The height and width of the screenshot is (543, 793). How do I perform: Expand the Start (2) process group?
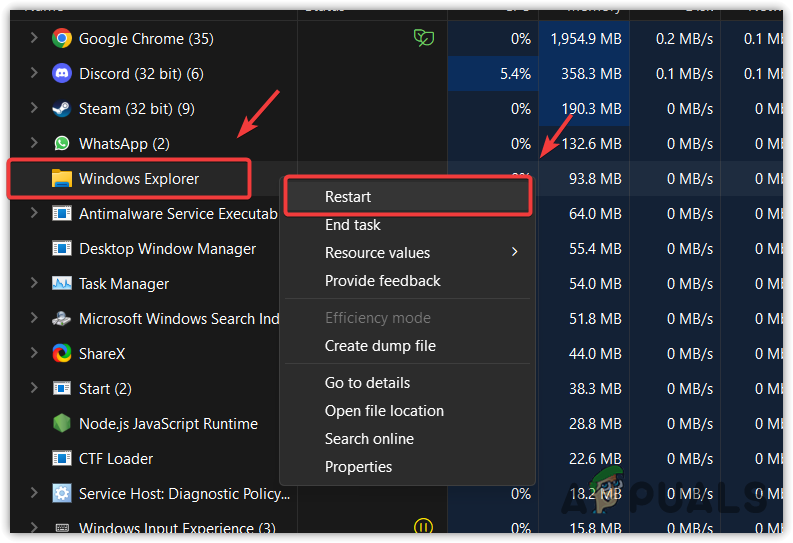pos(34,388)
